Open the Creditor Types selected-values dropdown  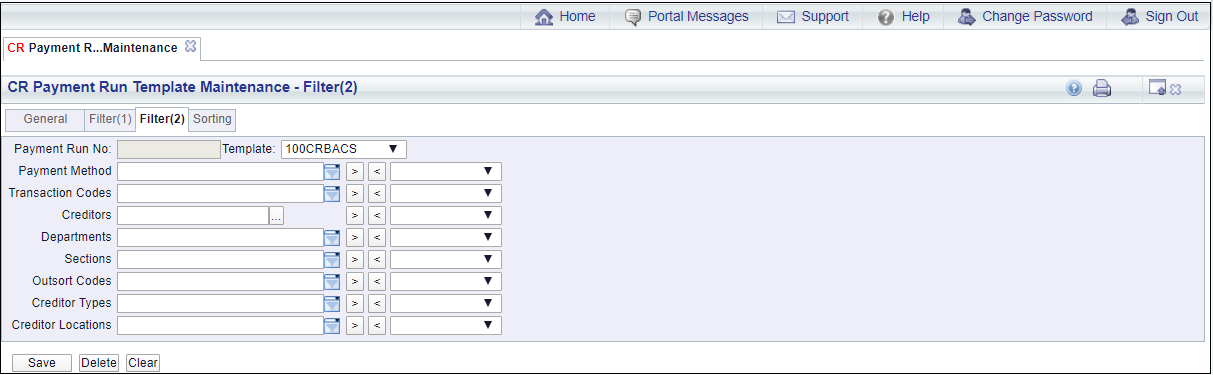(446, 303)
